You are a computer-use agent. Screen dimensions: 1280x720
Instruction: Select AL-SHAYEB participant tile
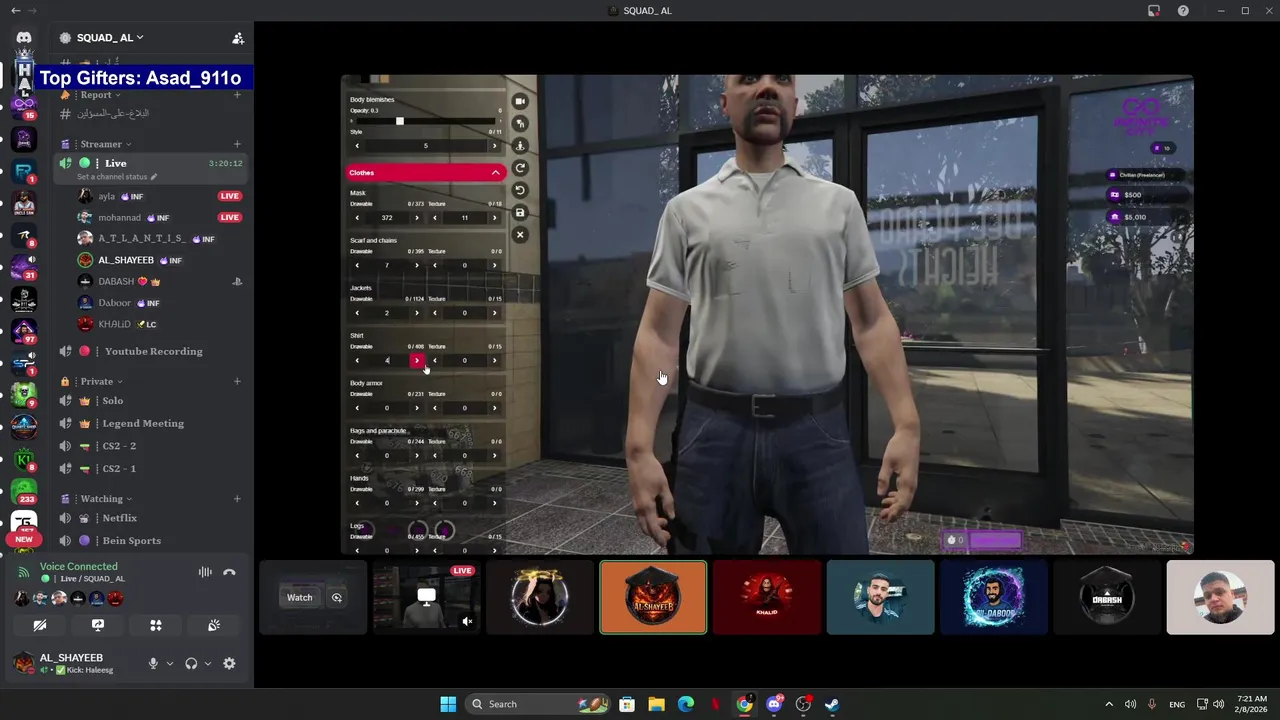653,597
